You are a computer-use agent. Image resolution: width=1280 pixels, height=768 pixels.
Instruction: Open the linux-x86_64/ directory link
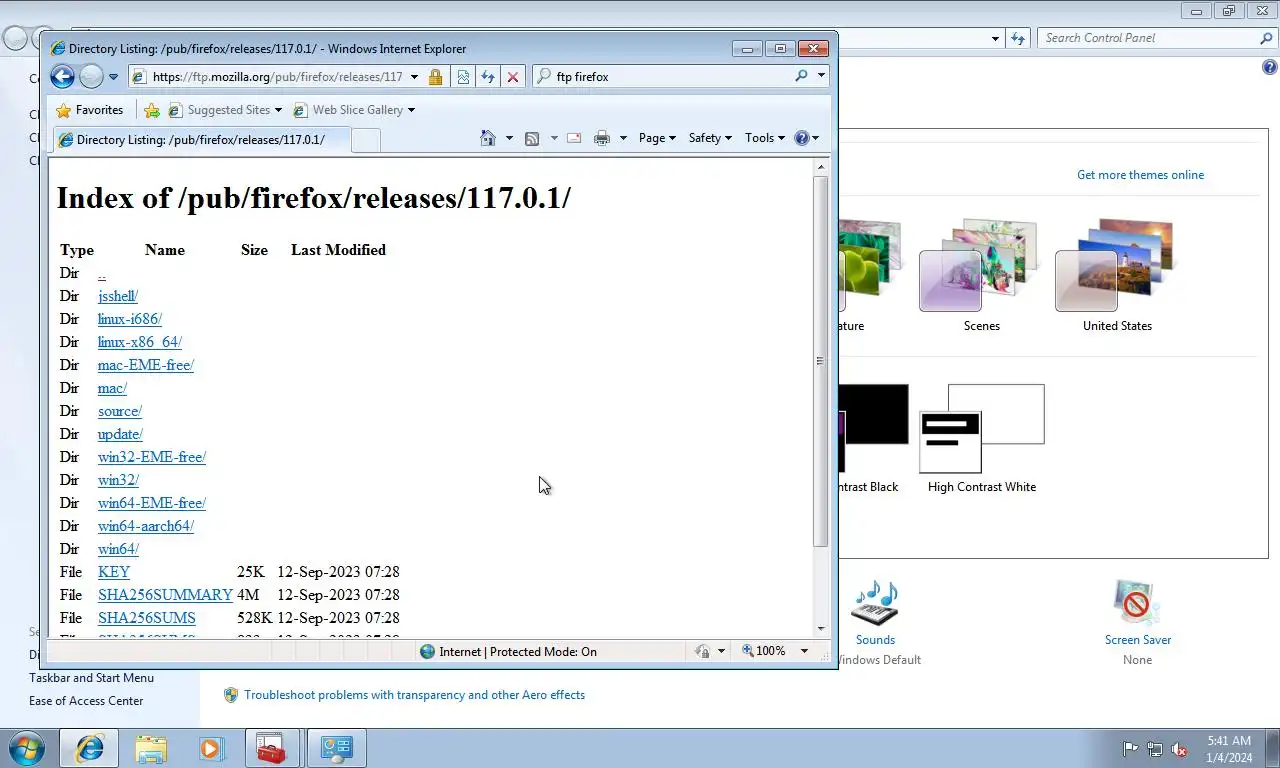pos(140,342)
